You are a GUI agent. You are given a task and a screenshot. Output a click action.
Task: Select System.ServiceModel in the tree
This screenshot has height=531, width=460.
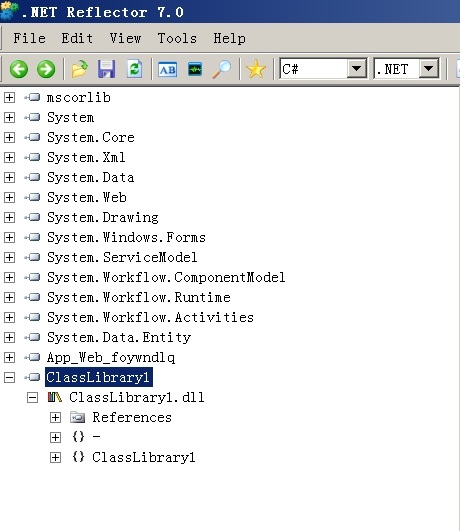point(122,257)
